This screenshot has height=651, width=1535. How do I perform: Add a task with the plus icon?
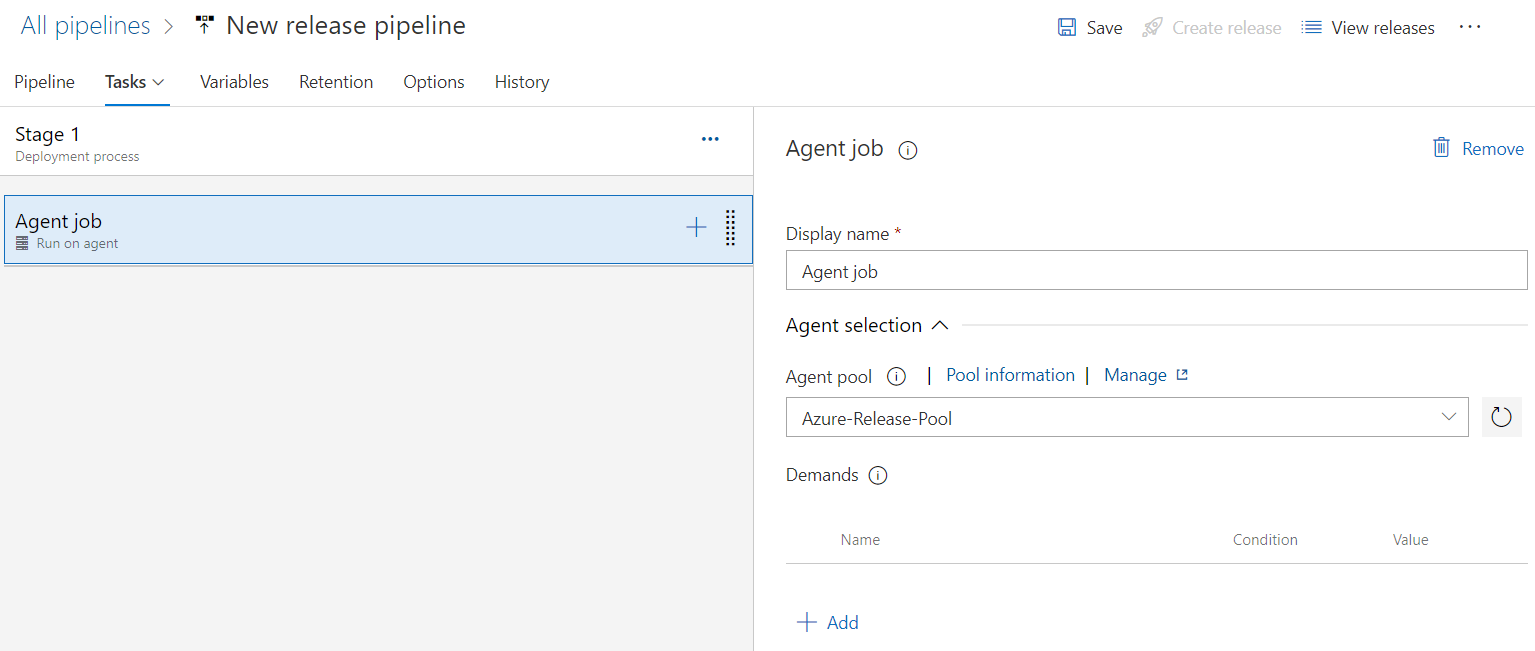click(696, 228)
